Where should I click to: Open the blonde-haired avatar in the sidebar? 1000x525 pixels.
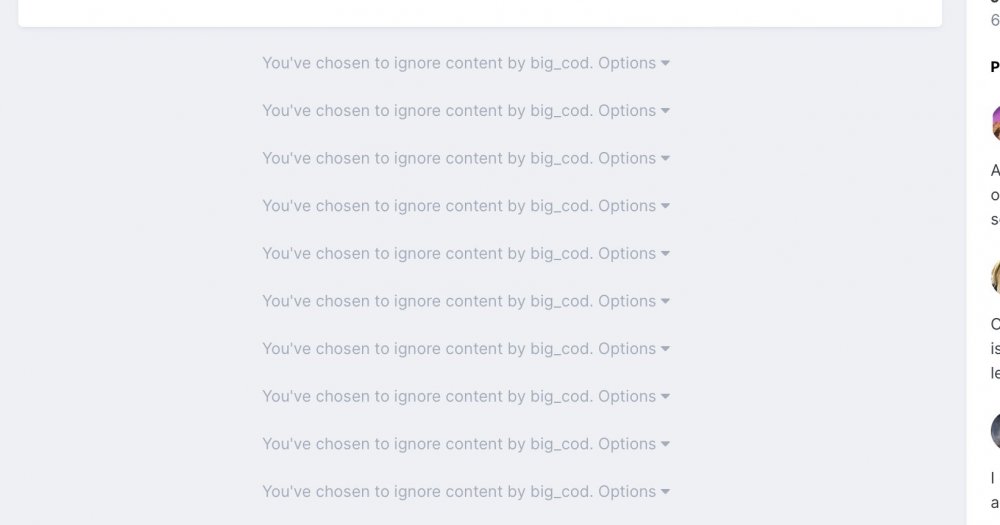click(x=996, y=277)
